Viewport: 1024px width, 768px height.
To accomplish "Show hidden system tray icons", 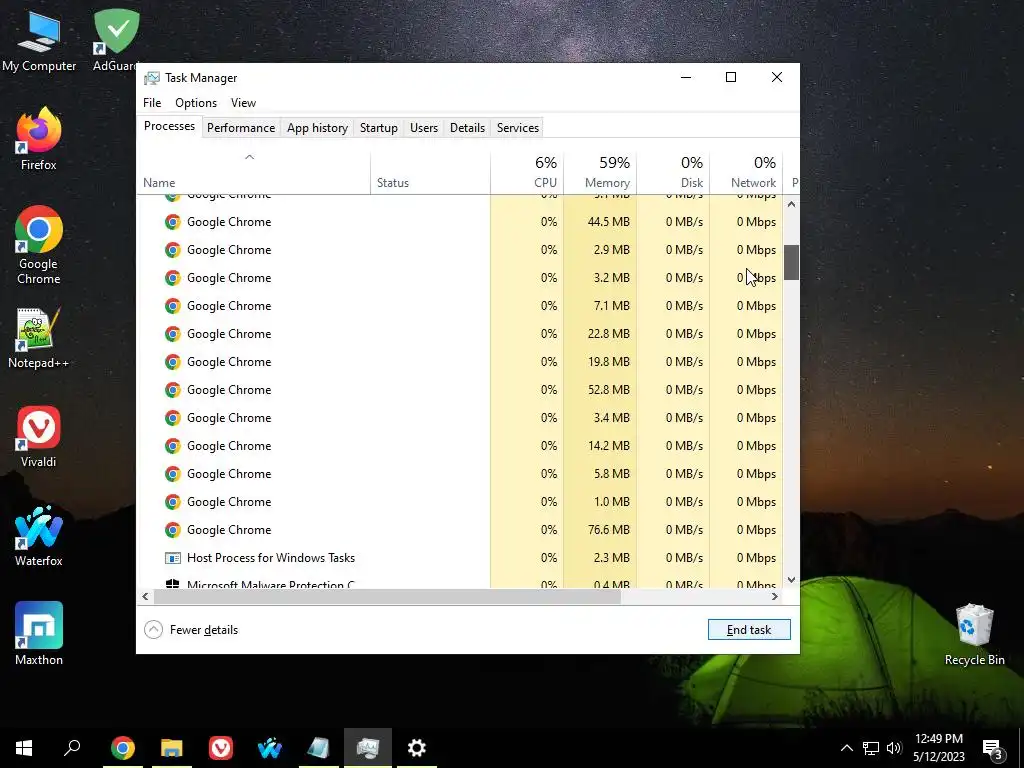I will (x=846, y=748).
